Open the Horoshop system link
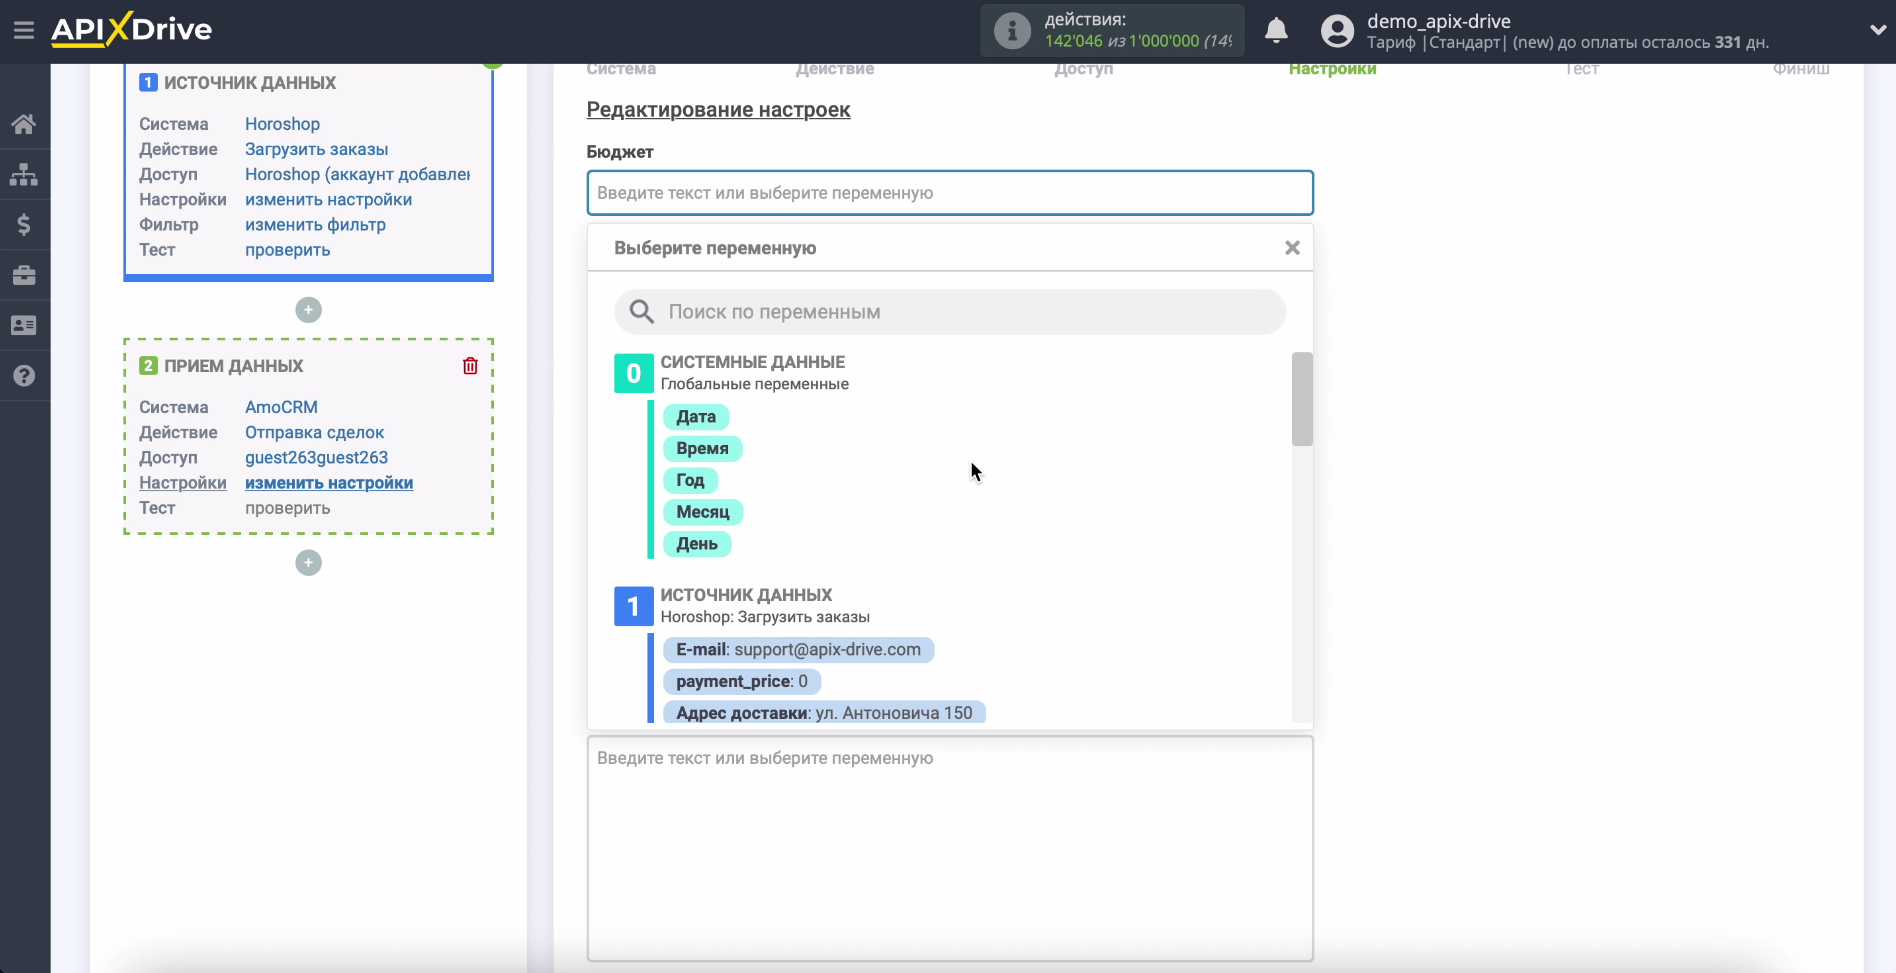This screenshot has width=1896, height=973. coord(282,124)
